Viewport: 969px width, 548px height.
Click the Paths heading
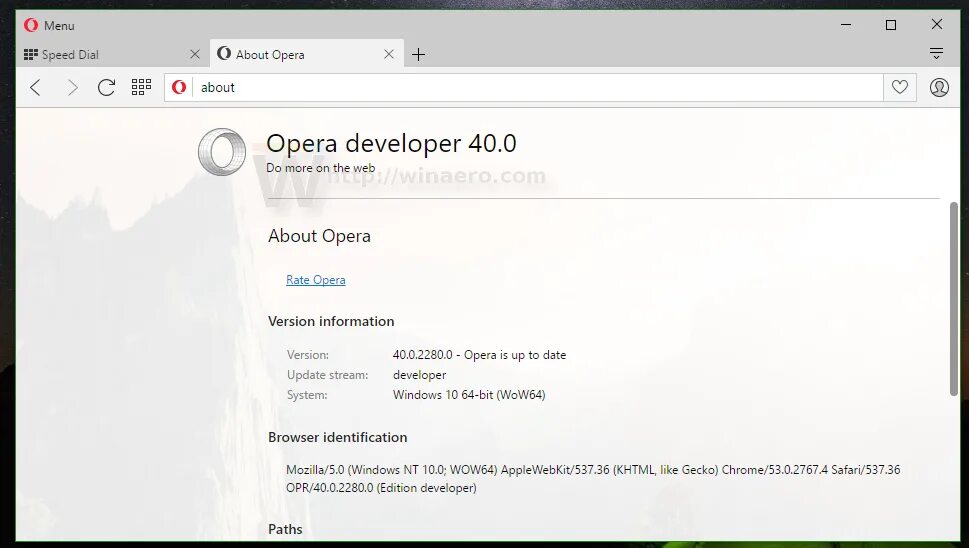click(x=285, y=529)
